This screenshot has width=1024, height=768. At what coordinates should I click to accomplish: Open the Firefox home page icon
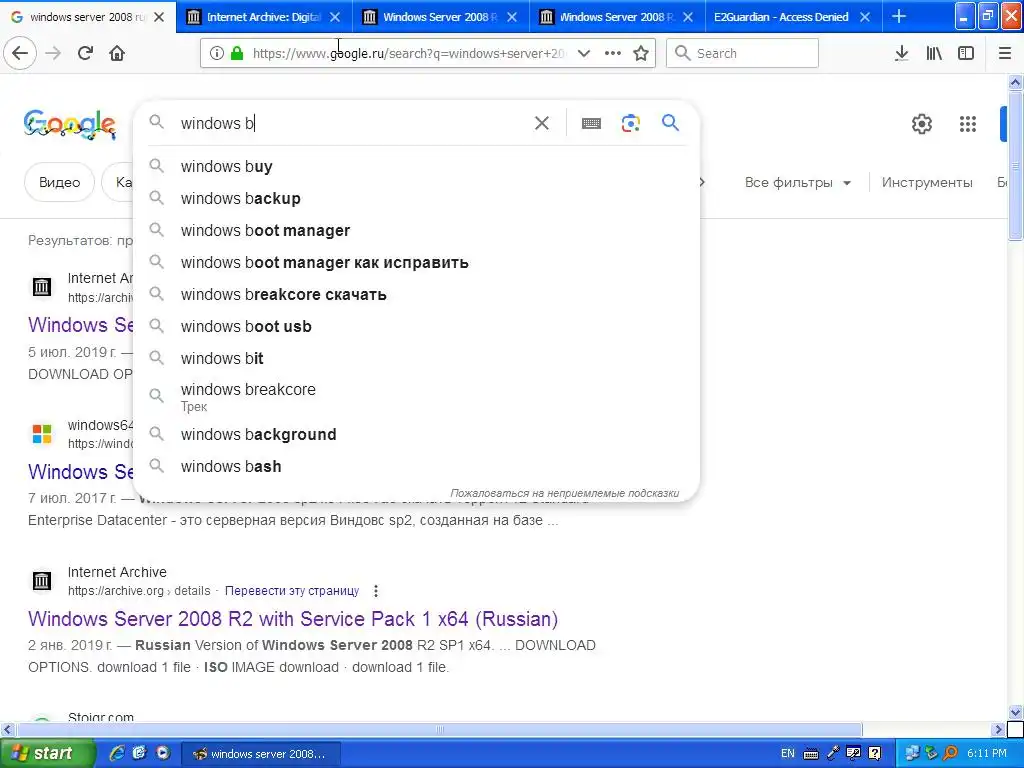point(117,53)
